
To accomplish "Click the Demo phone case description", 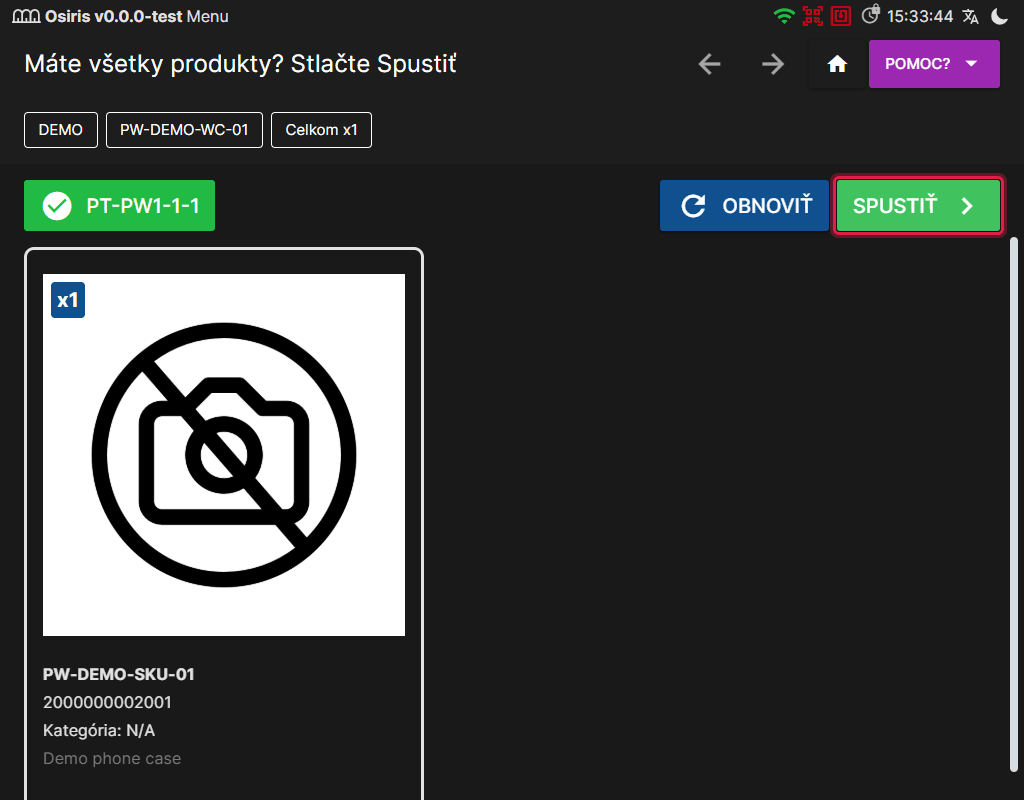I will click(x=112, y=758).
